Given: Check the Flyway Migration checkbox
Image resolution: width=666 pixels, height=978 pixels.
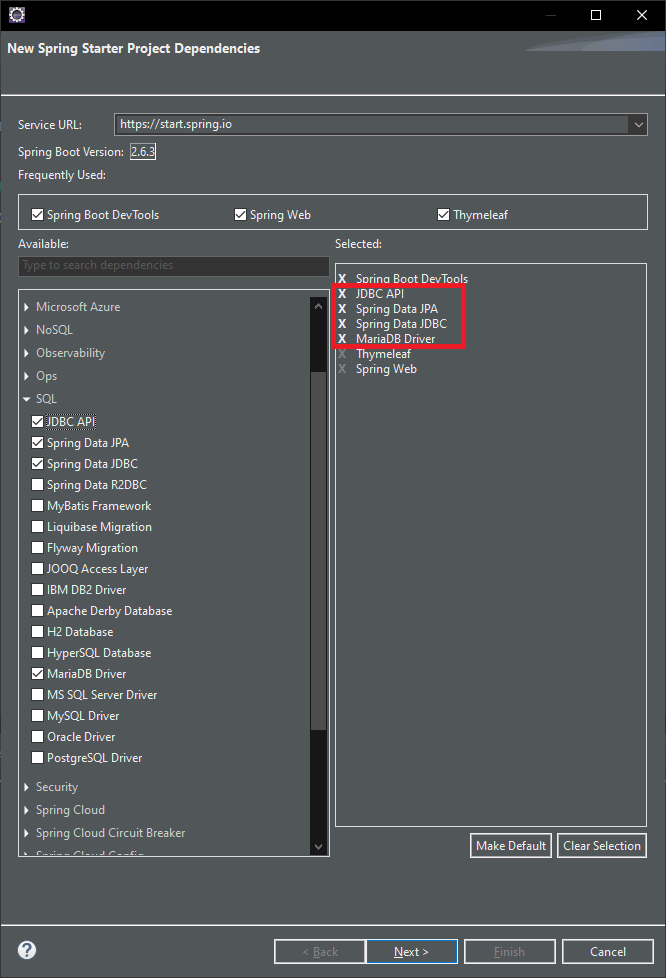Looking at the screenshot, I should tap(37, 548).
